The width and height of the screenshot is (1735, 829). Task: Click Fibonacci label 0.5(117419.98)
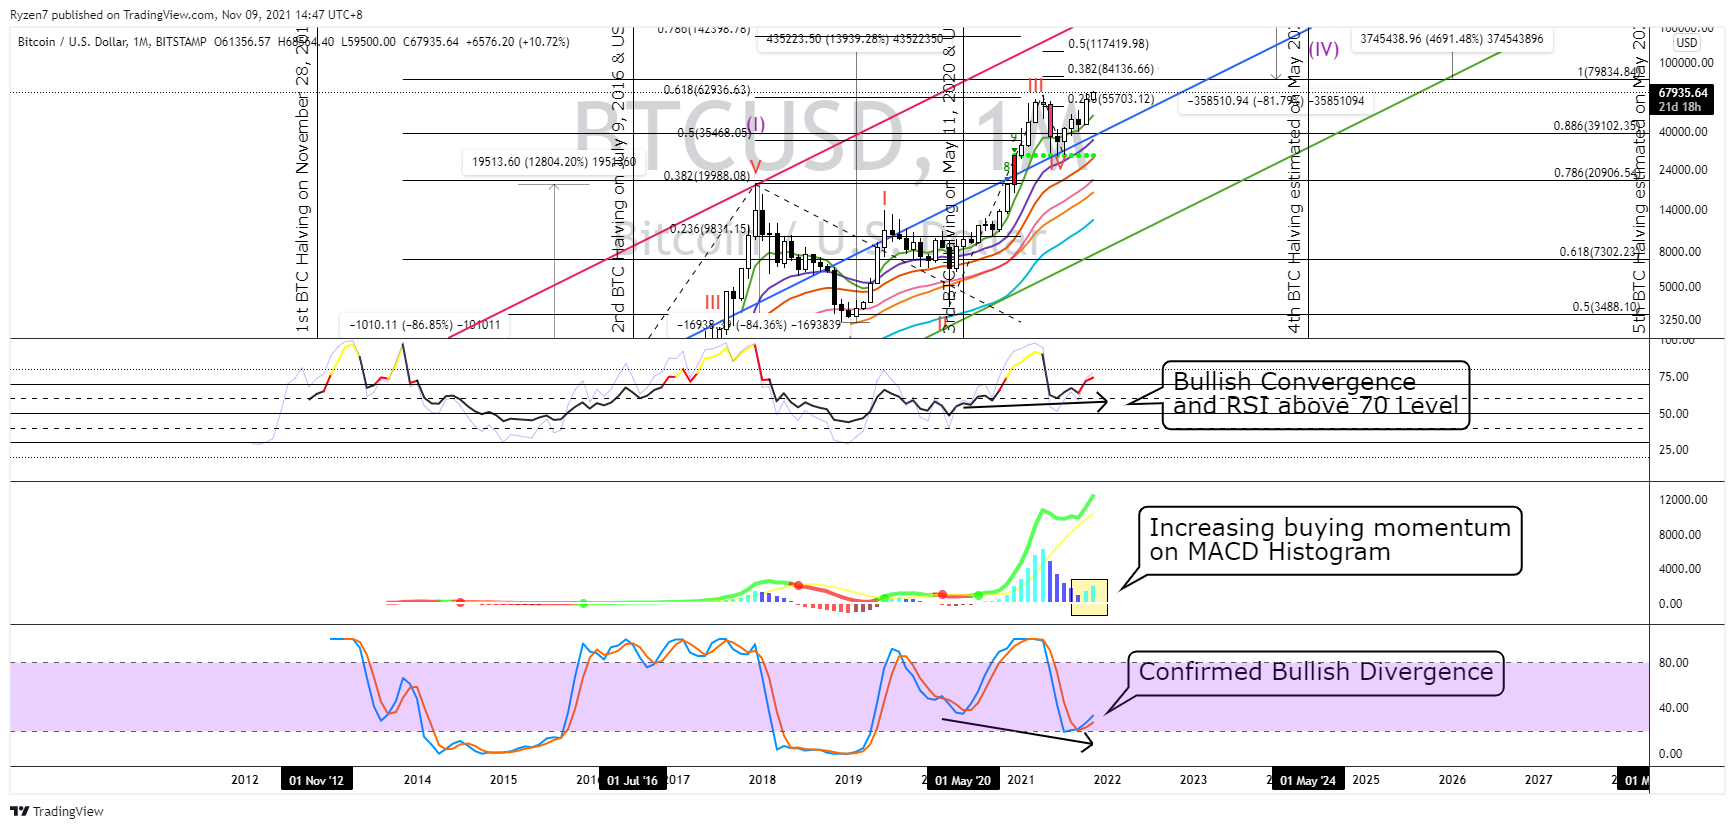[1108, 44]
